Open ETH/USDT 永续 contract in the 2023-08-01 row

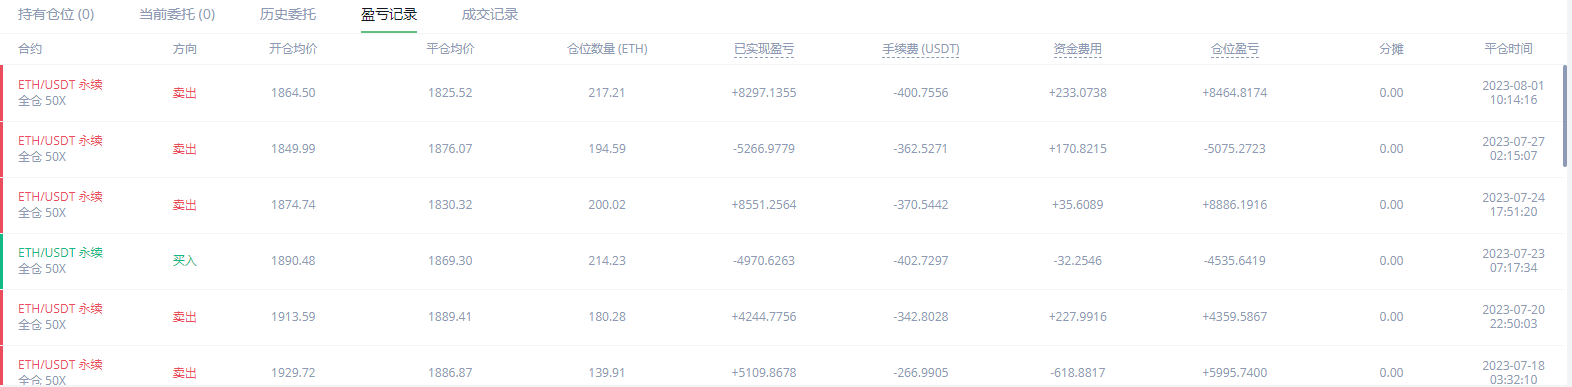60,85
